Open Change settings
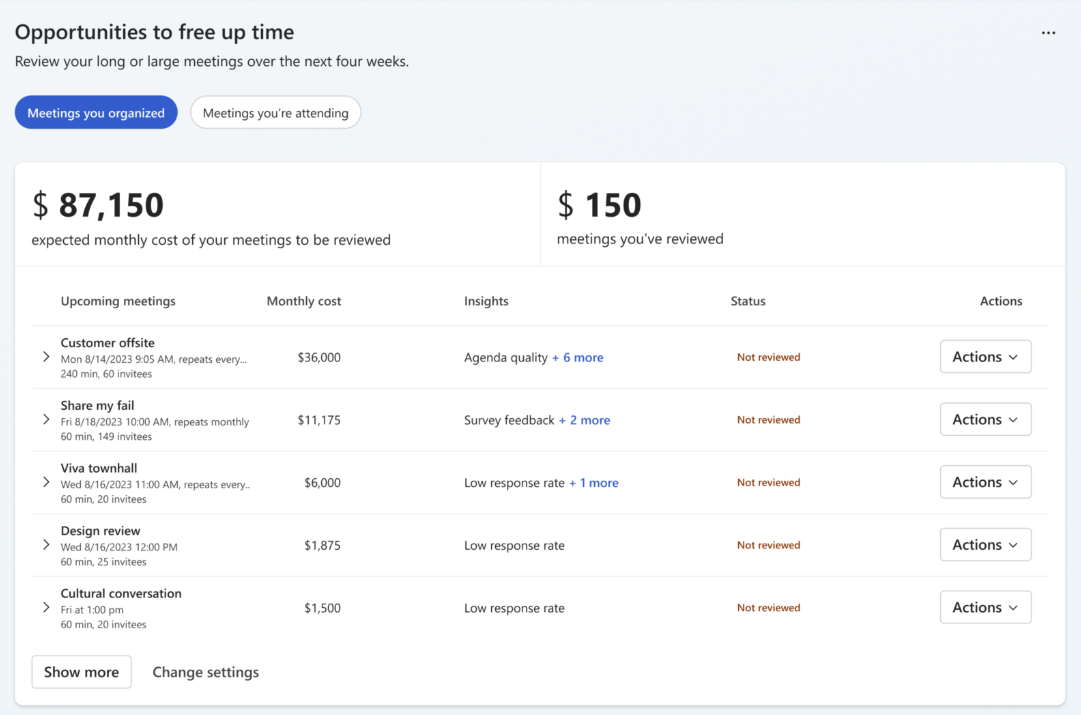This screenshot has height=715, width=1081. [205, 672]
